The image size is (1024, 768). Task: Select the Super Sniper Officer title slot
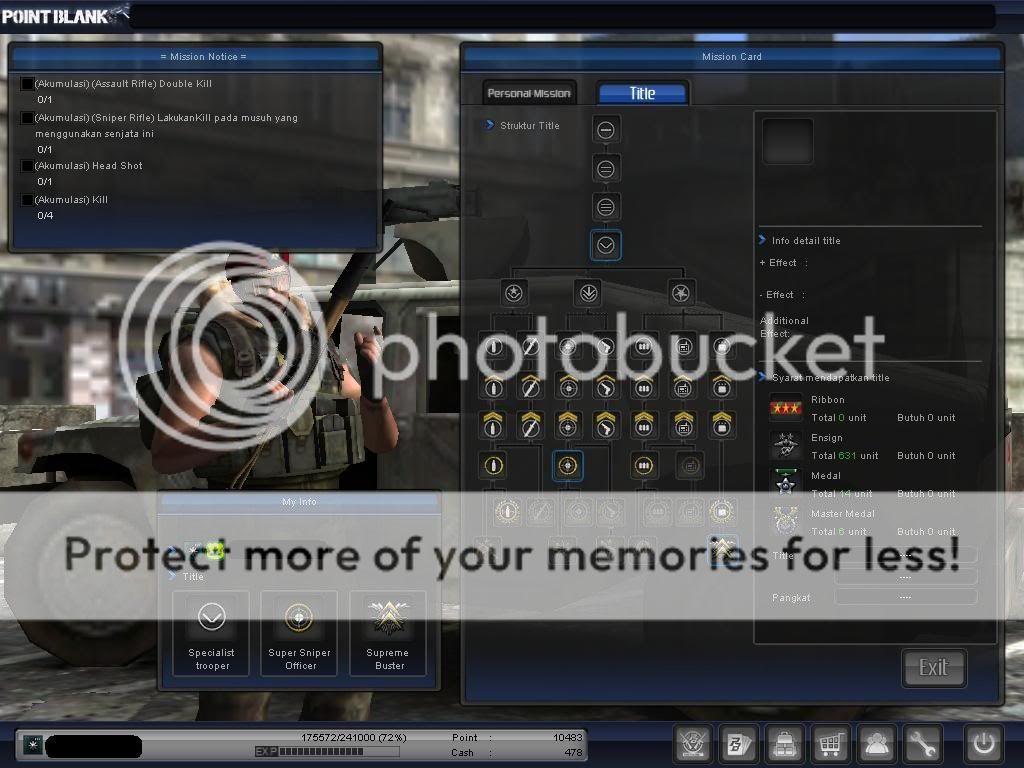(299, 633)
